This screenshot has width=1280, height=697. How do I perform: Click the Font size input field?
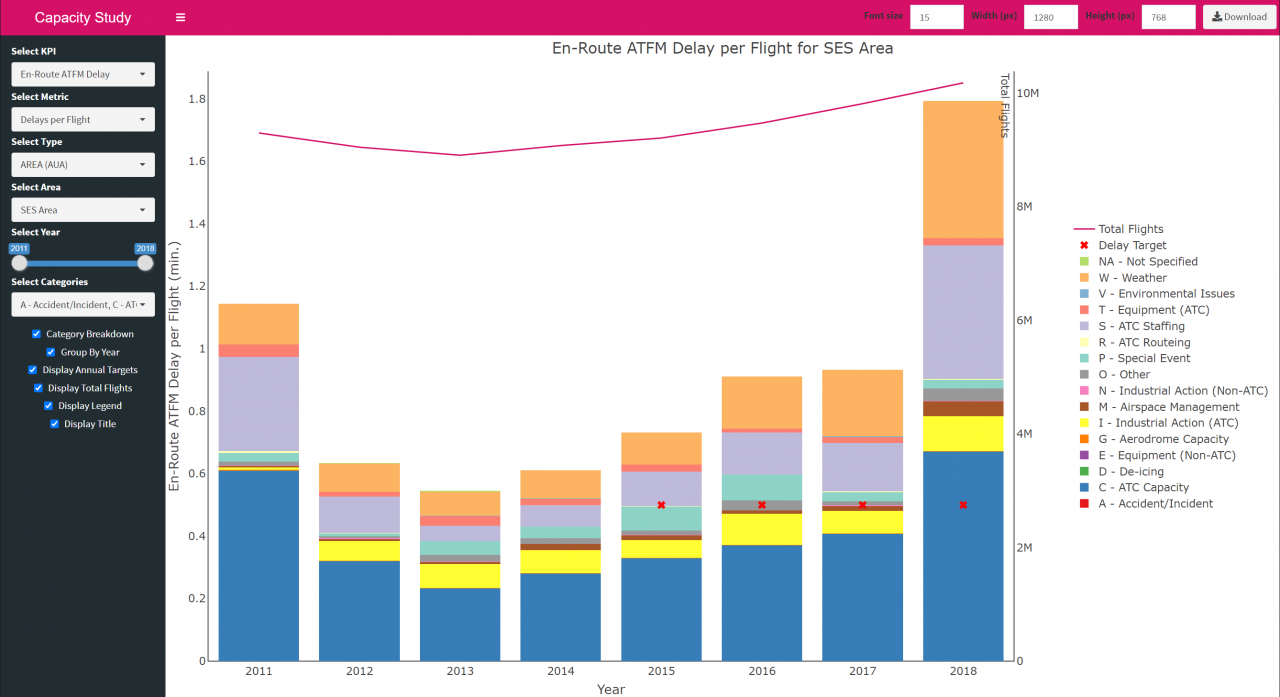pos(936,17)
